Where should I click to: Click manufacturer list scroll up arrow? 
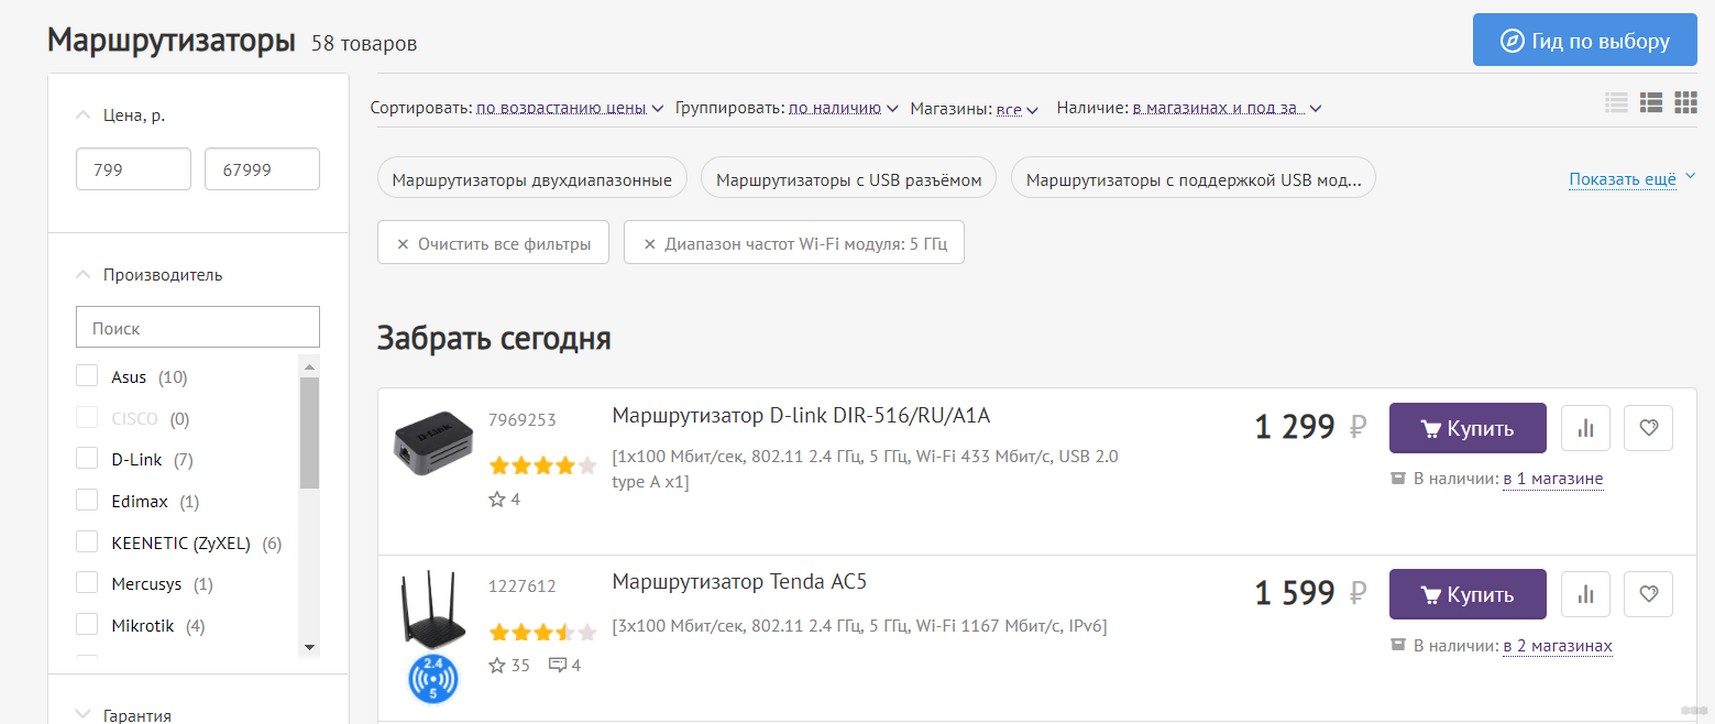pyautogui.click(x=309, y=366)
